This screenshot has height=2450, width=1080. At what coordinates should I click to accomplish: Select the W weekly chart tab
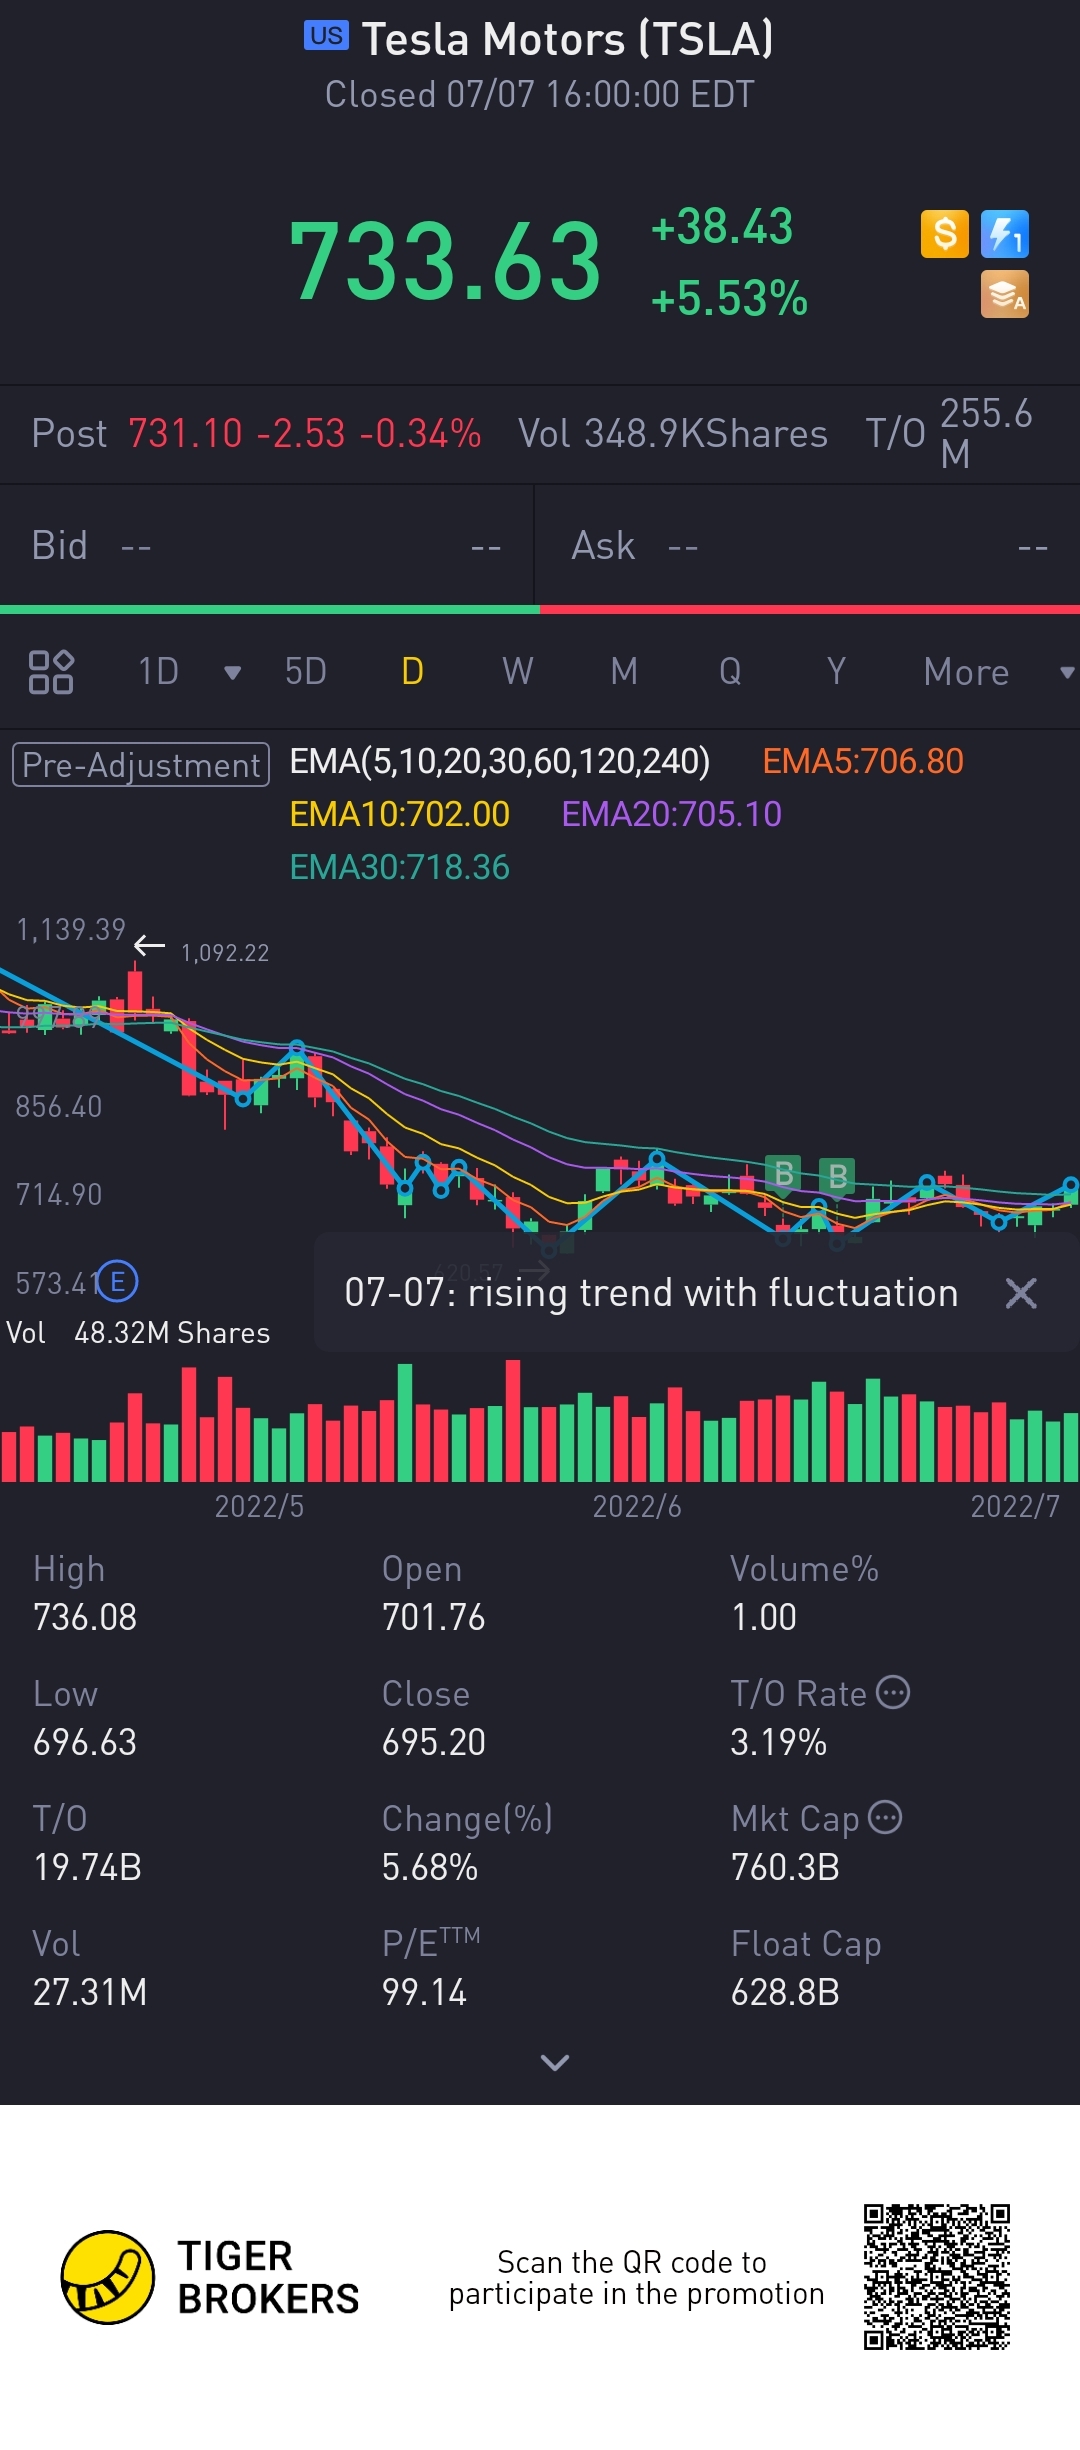click(518, 672)
